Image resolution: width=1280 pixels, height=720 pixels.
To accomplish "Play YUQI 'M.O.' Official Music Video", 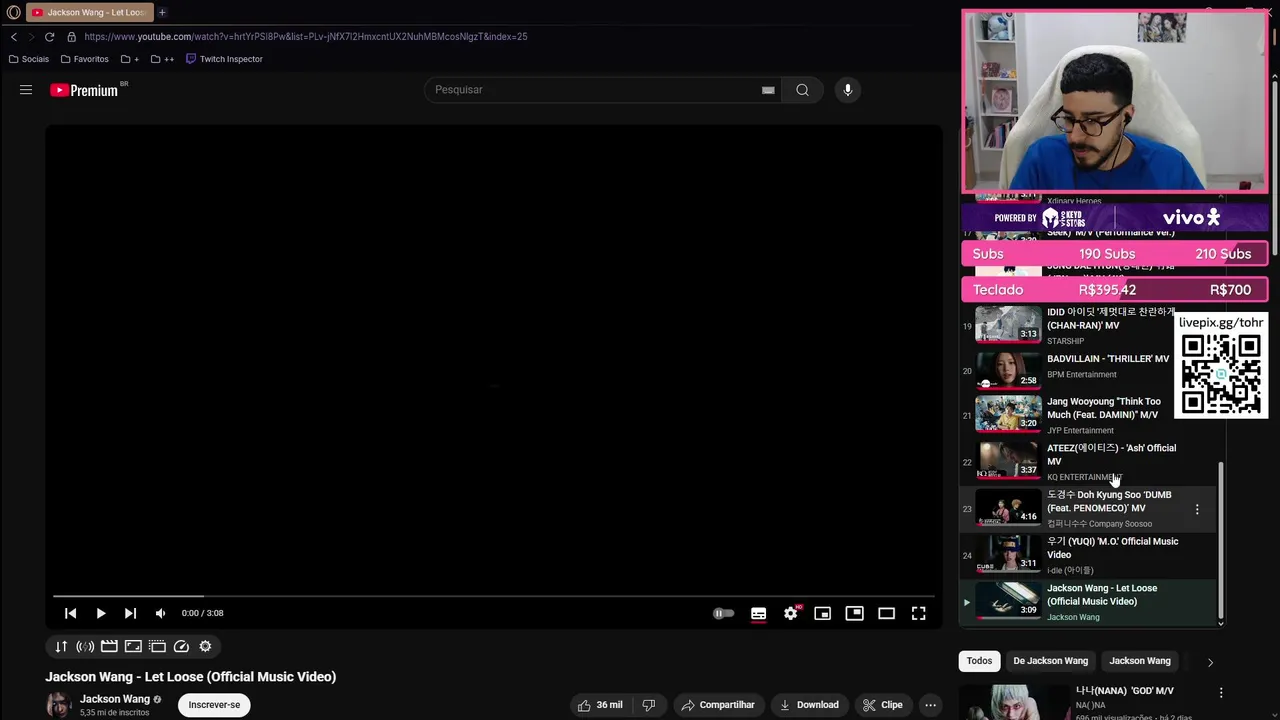I will 1089,555.
